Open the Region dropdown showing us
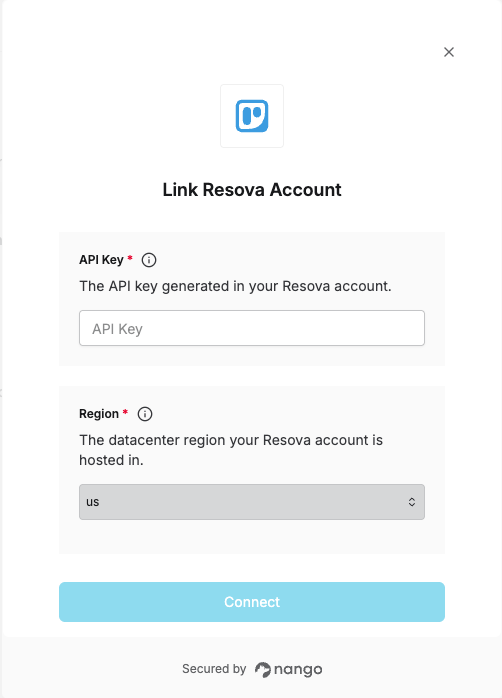Screen dimensions: 502x698 point(252,502)
